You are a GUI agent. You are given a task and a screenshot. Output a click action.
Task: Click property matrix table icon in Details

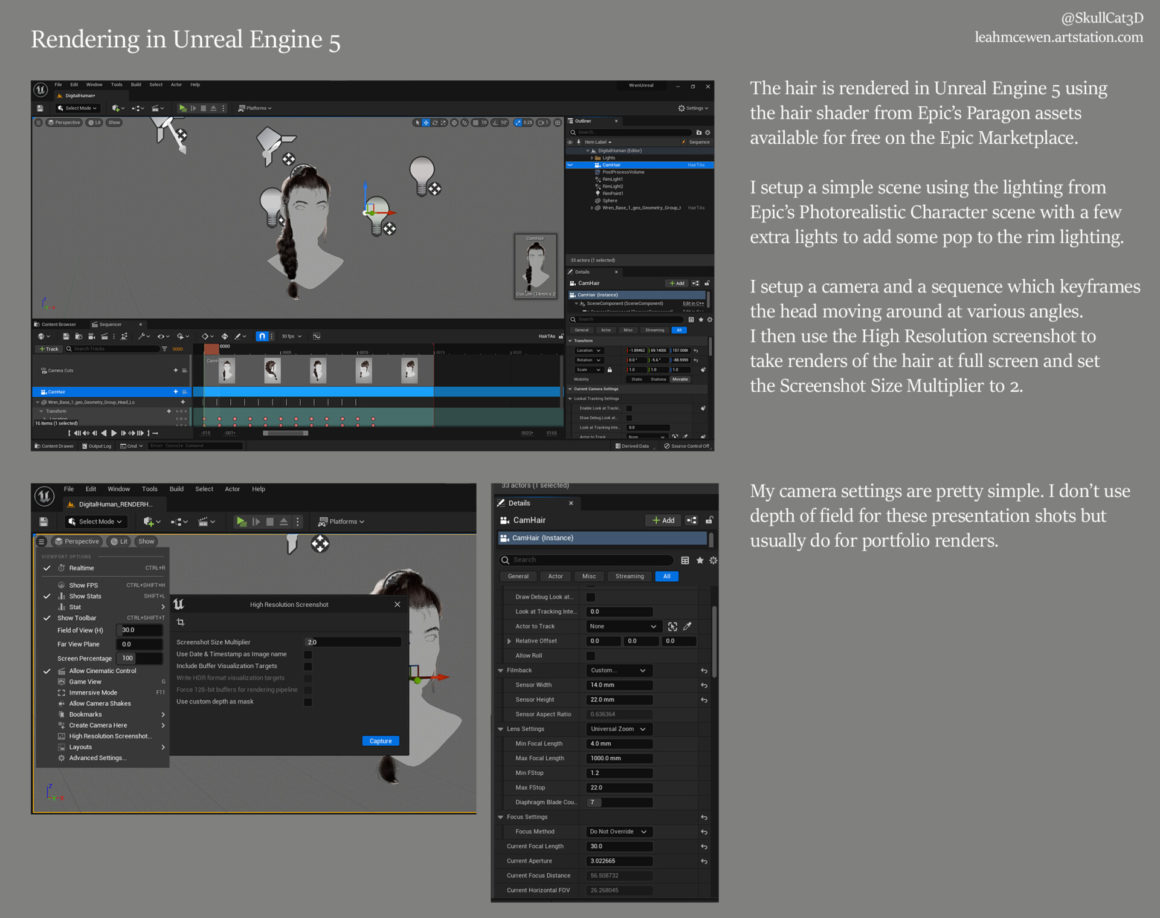[685, 560]
